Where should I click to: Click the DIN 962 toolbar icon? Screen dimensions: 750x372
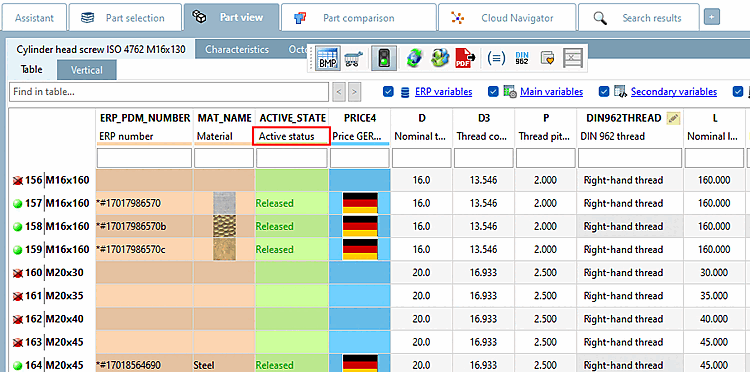(522, 58)
